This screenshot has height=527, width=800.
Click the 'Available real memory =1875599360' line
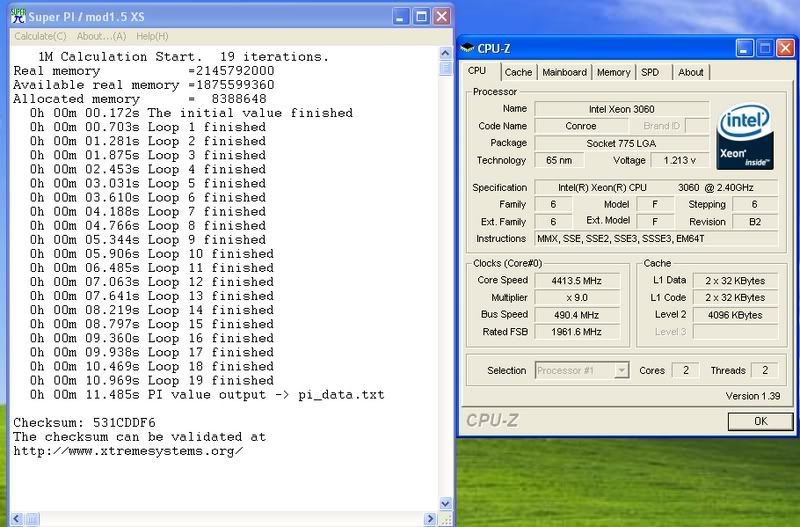tap(144, 85)
